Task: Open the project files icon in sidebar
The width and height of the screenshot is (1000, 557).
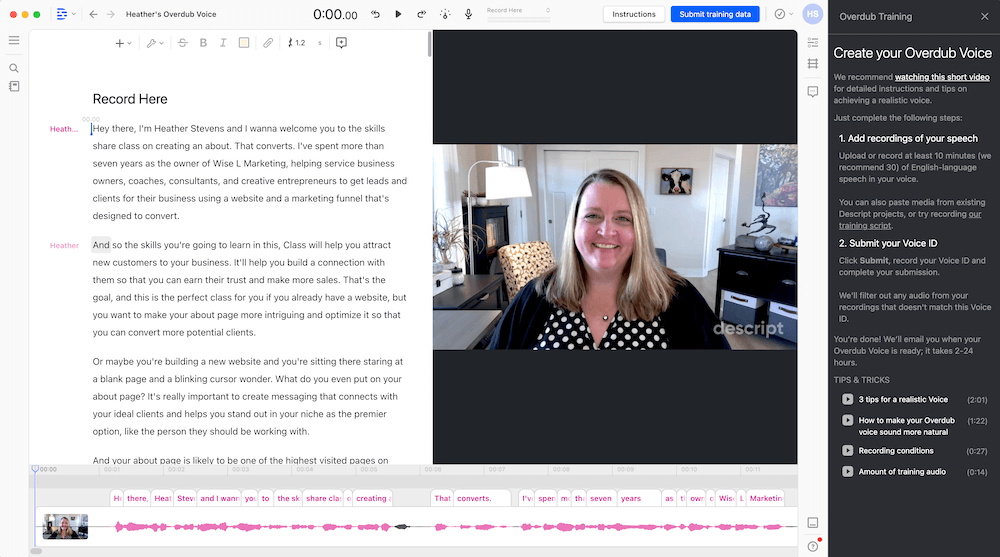Action: pos(14,86)
